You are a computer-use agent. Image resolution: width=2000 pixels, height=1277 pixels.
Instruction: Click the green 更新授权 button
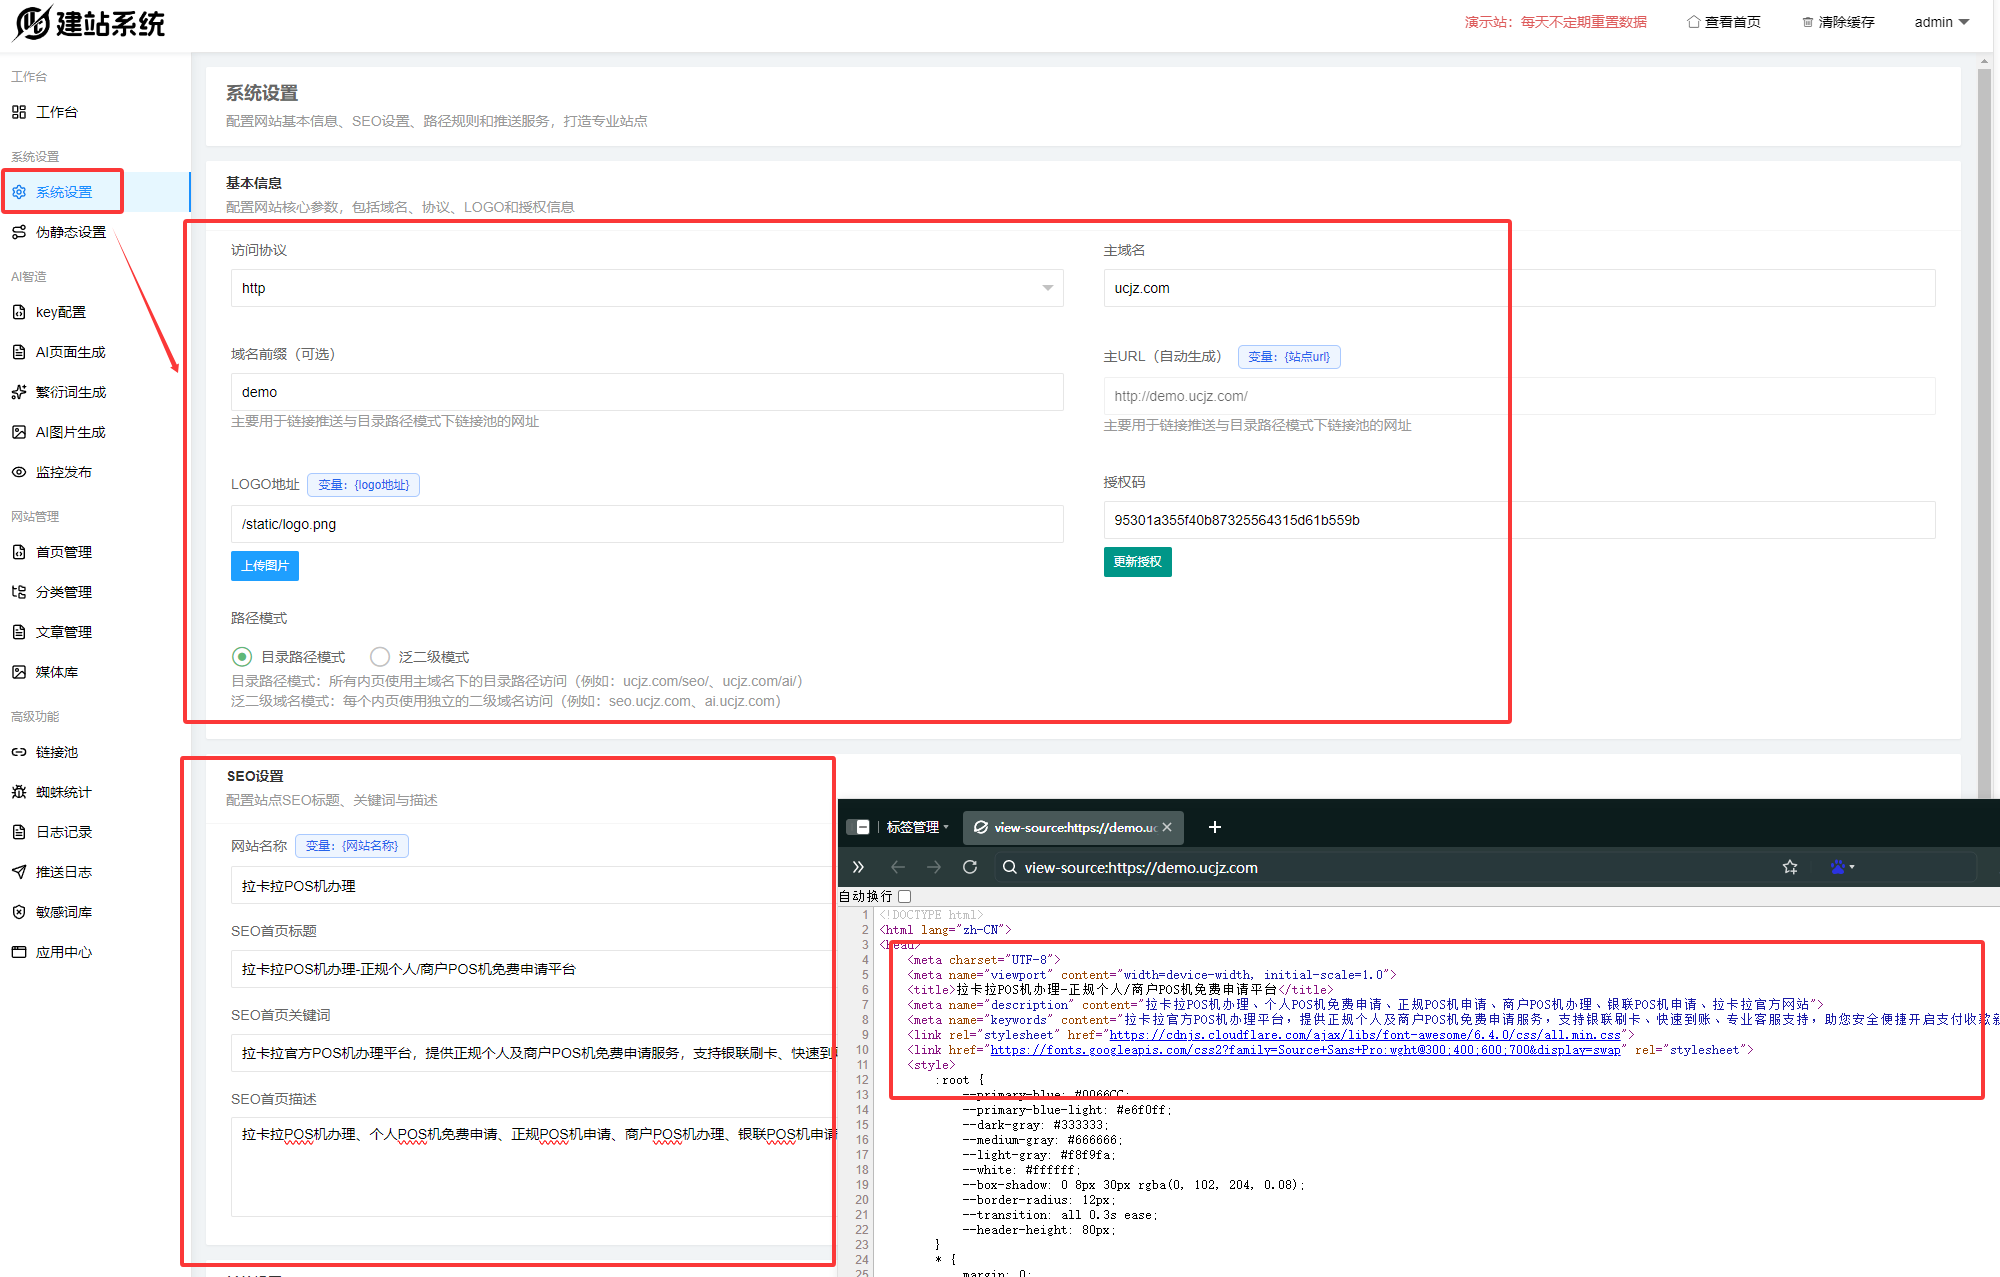pos(1137,562)
